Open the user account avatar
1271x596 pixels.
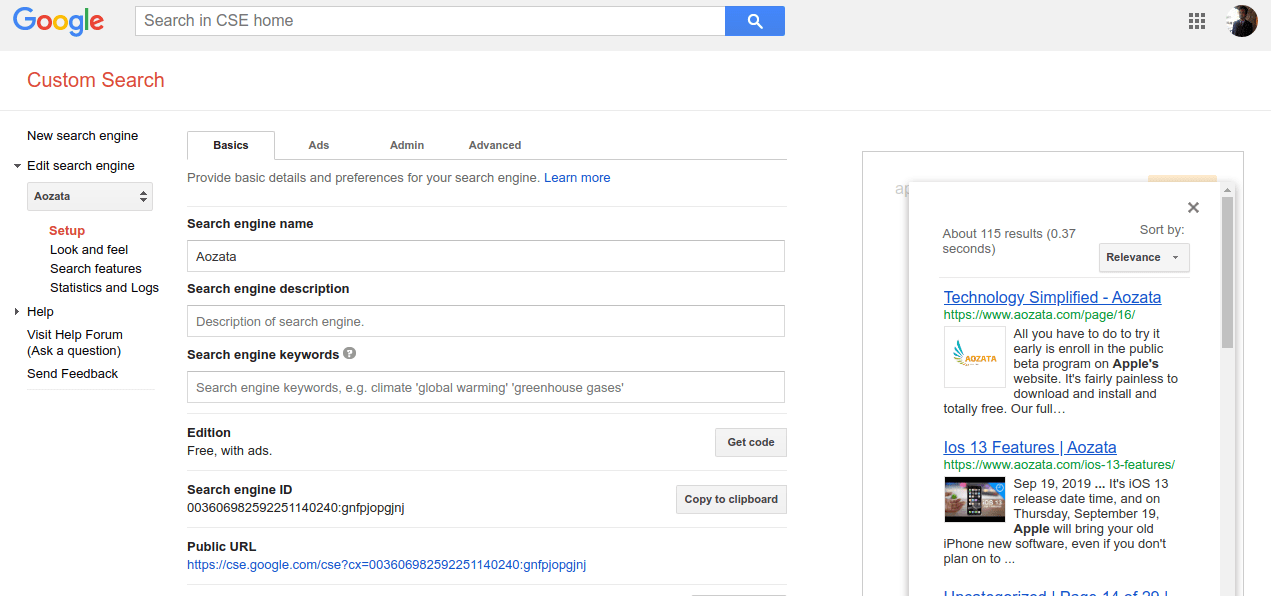(1242, 21)
